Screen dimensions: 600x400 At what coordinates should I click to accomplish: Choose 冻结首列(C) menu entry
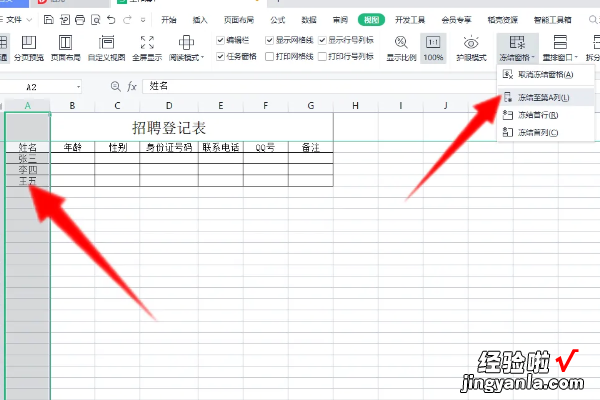pyautogui.click(x=546, y=132)
